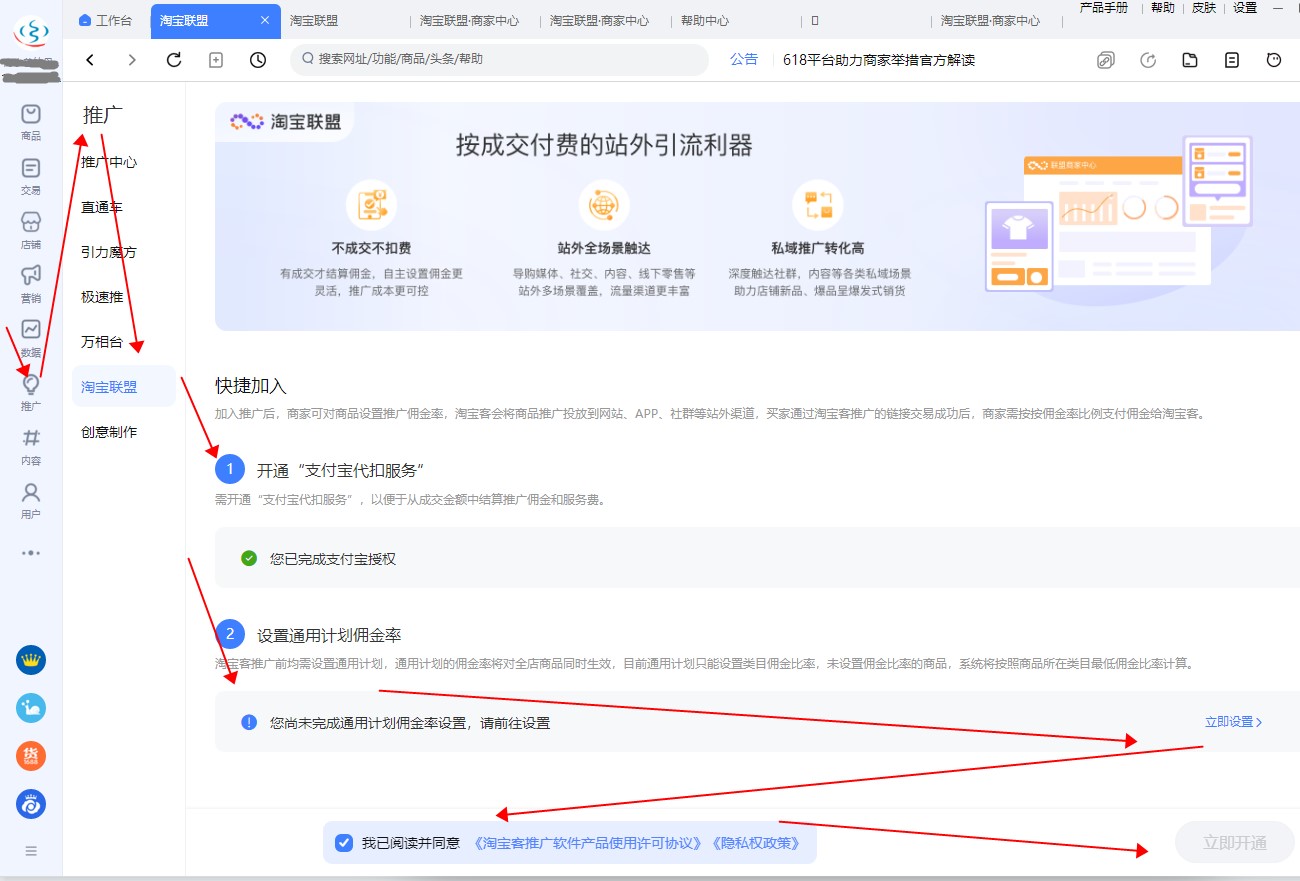
Task: Launch the blue swirl app icon
Action: coord(31,804)
